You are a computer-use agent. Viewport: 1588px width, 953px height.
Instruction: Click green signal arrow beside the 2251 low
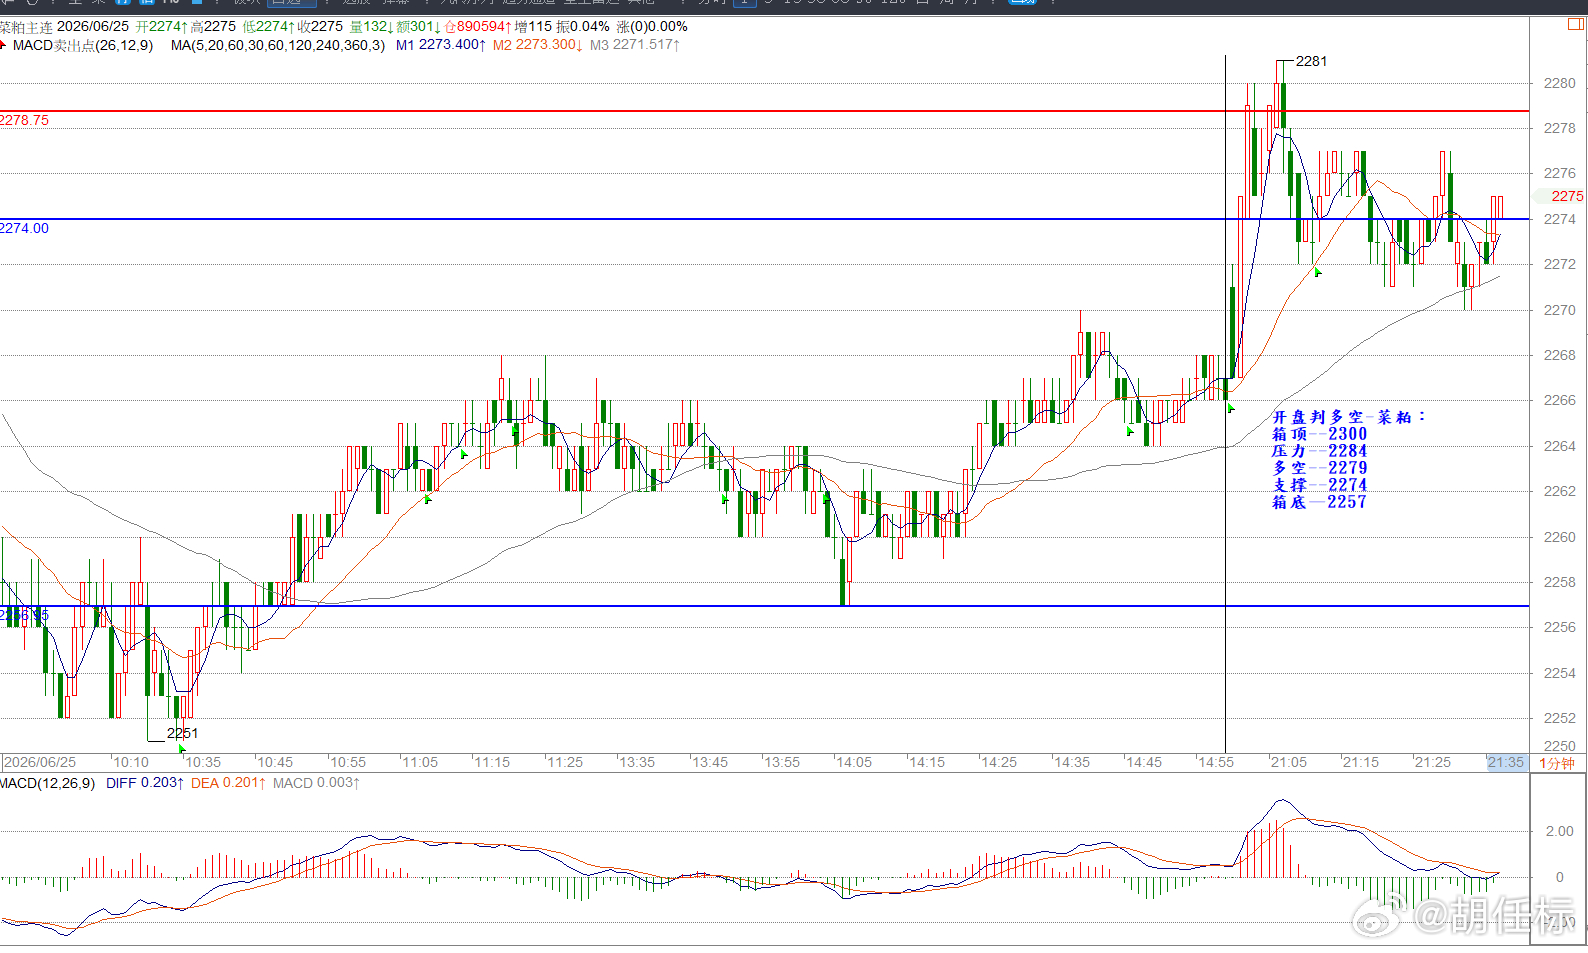pyautogui.click(x=181, y=748)
